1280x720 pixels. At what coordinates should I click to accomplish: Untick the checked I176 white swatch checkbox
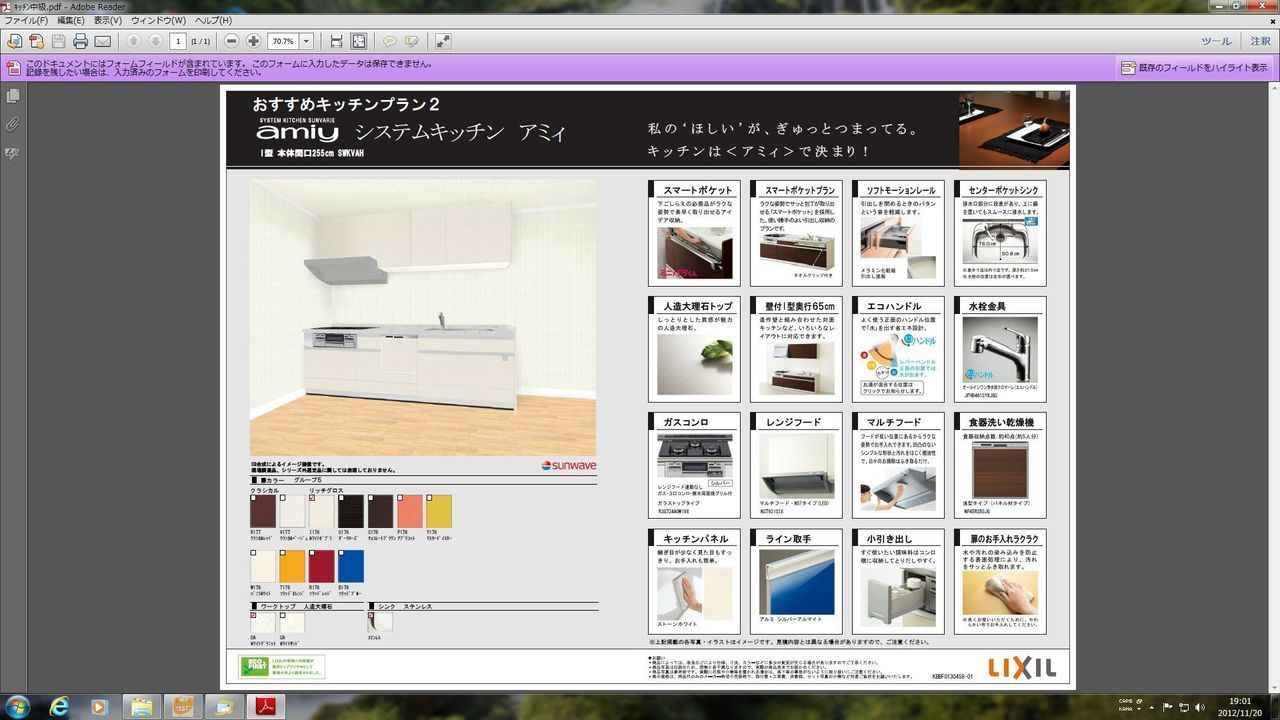312,497
